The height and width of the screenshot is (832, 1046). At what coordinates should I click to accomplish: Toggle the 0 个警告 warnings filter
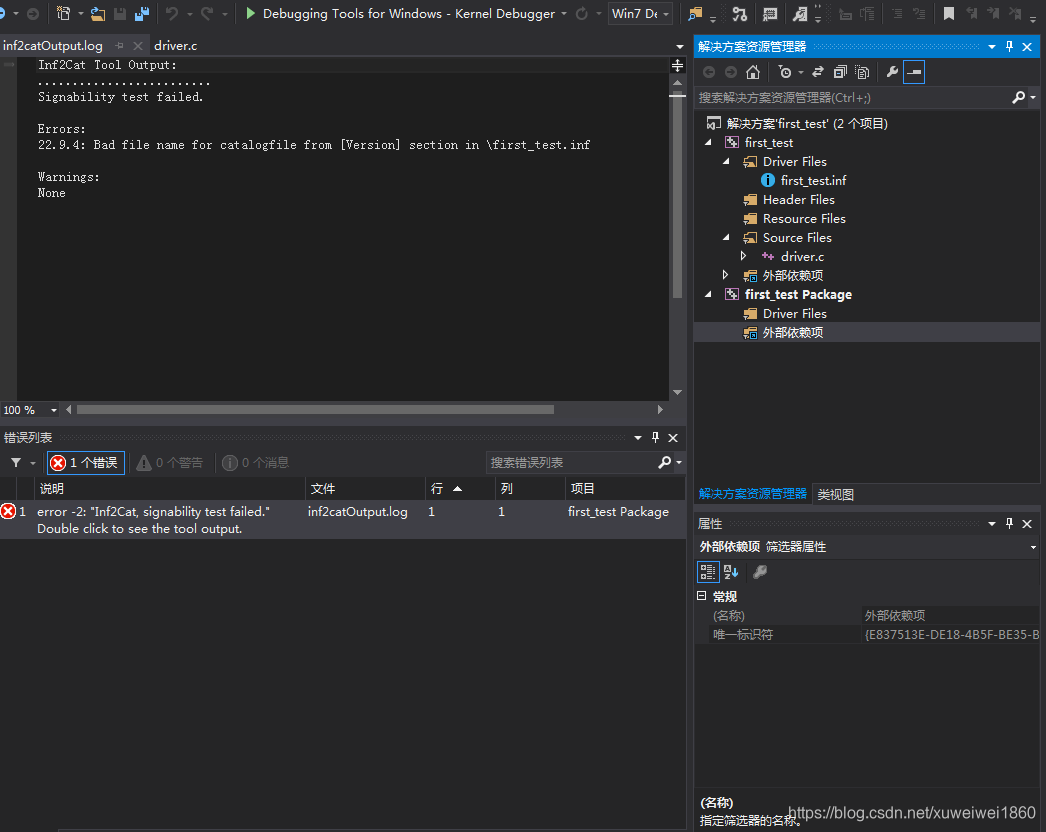[169, 462]
